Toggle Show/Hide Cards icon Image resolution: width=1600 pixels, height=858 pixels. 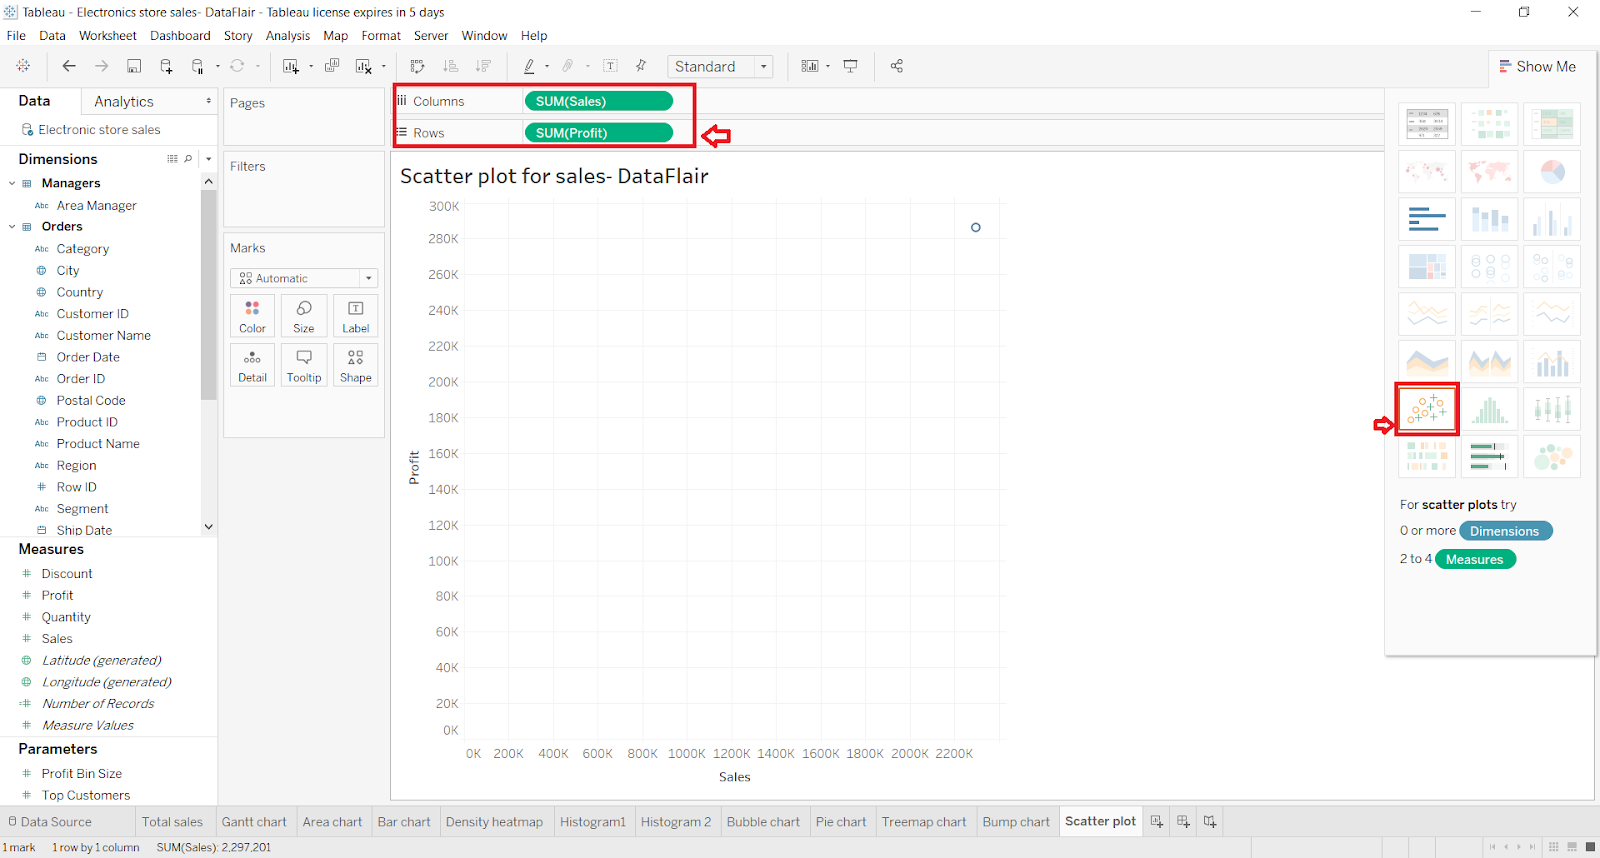point(810,66)
